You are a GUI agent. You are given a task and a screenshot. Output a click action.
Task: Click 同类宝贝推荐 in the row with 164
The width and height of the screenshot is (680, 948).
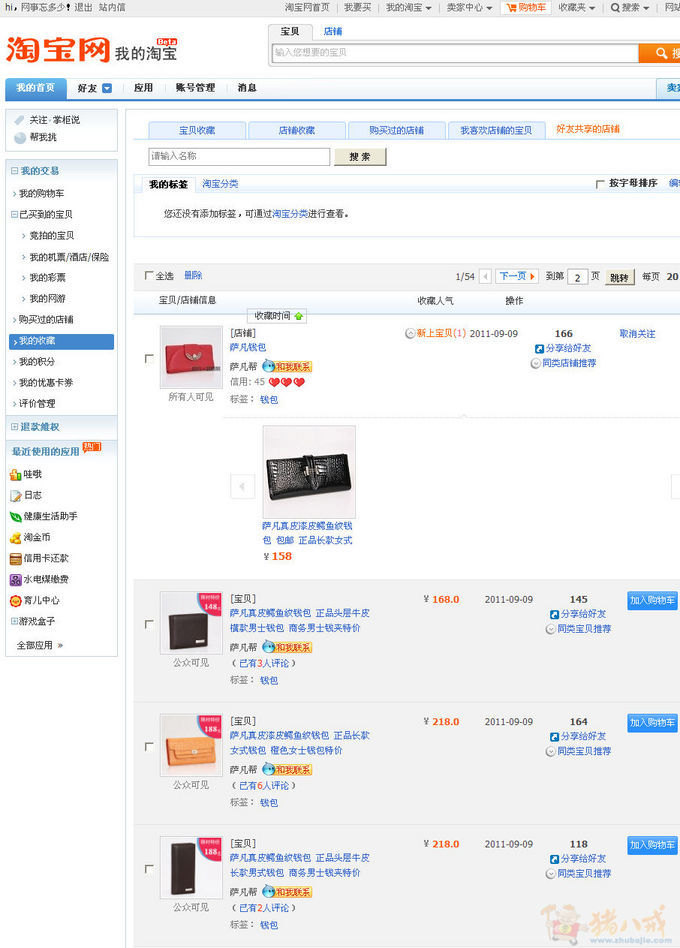tap(578, 752)
